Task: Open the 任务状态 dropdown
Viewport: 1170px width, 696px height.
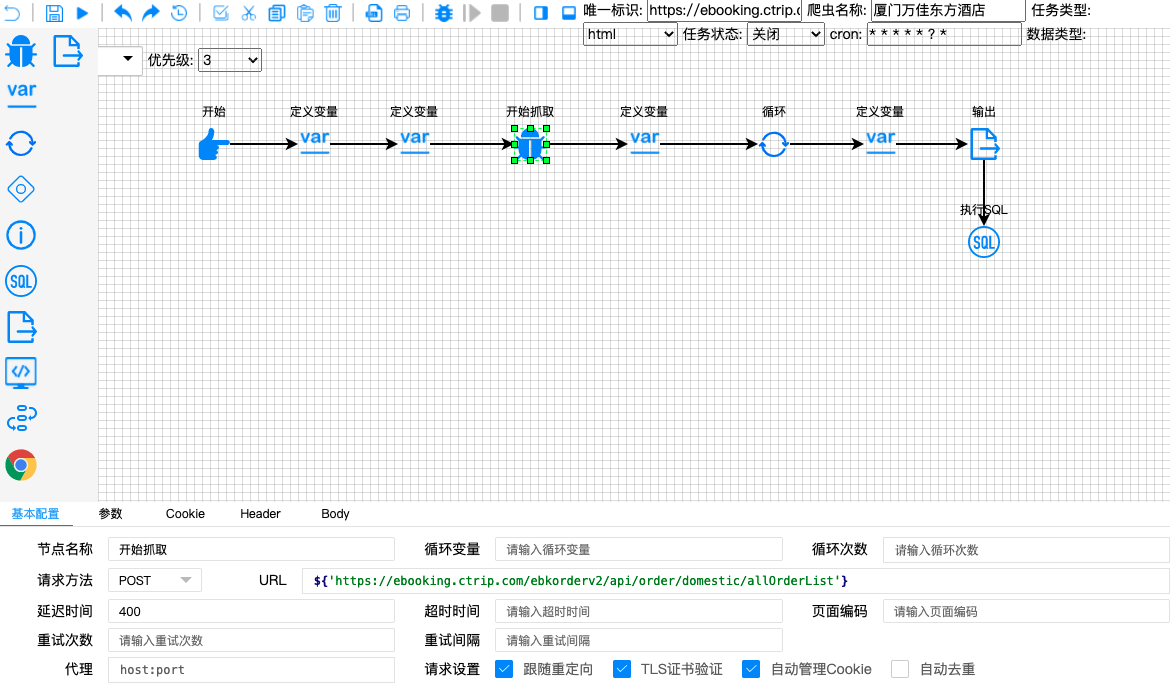Action: pyautogui.click(x=785, y=33)
